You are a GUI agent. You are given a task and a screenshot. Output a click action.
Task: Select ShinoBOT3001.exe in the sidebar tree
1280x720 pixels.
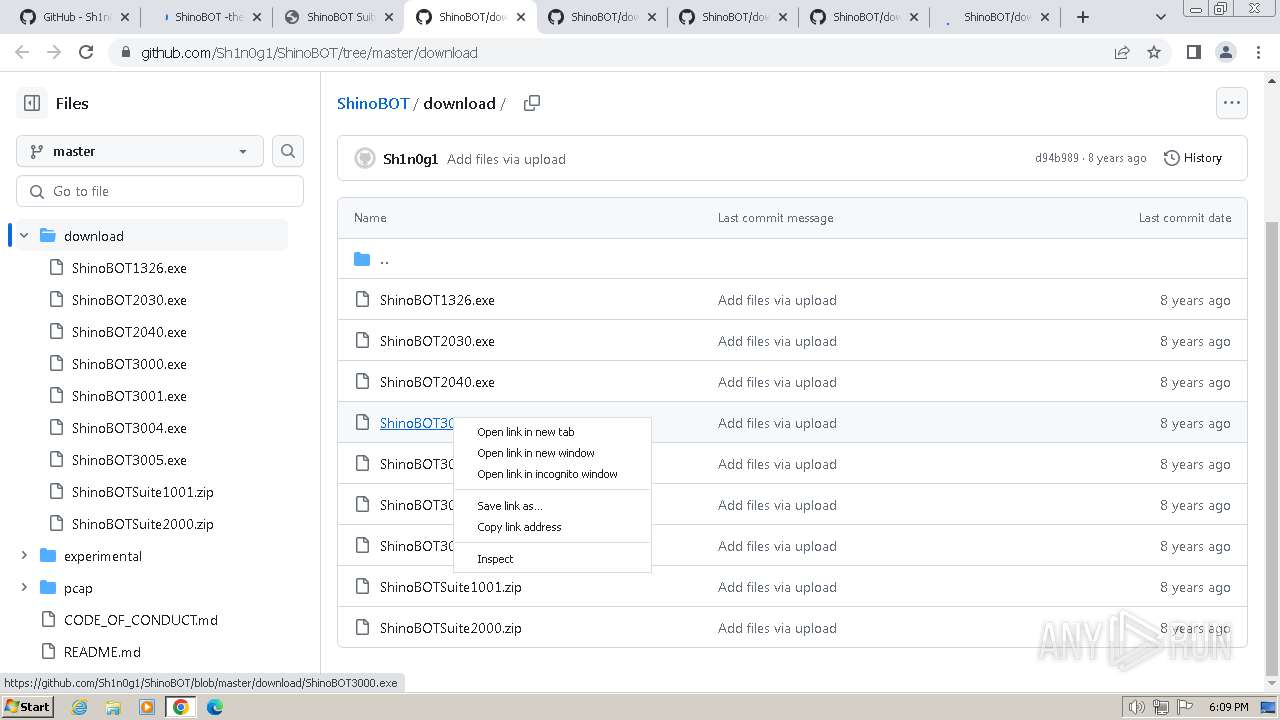[129, 396]
